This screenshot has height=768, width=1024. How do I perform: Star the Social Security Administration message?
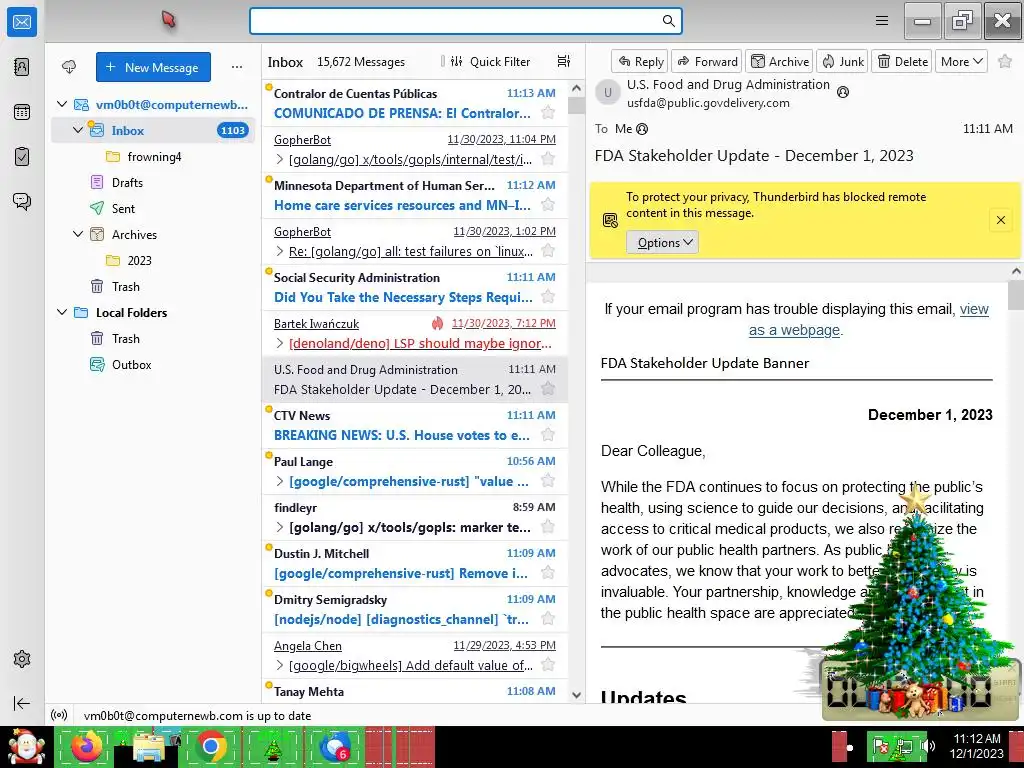(x=549, y=297)
